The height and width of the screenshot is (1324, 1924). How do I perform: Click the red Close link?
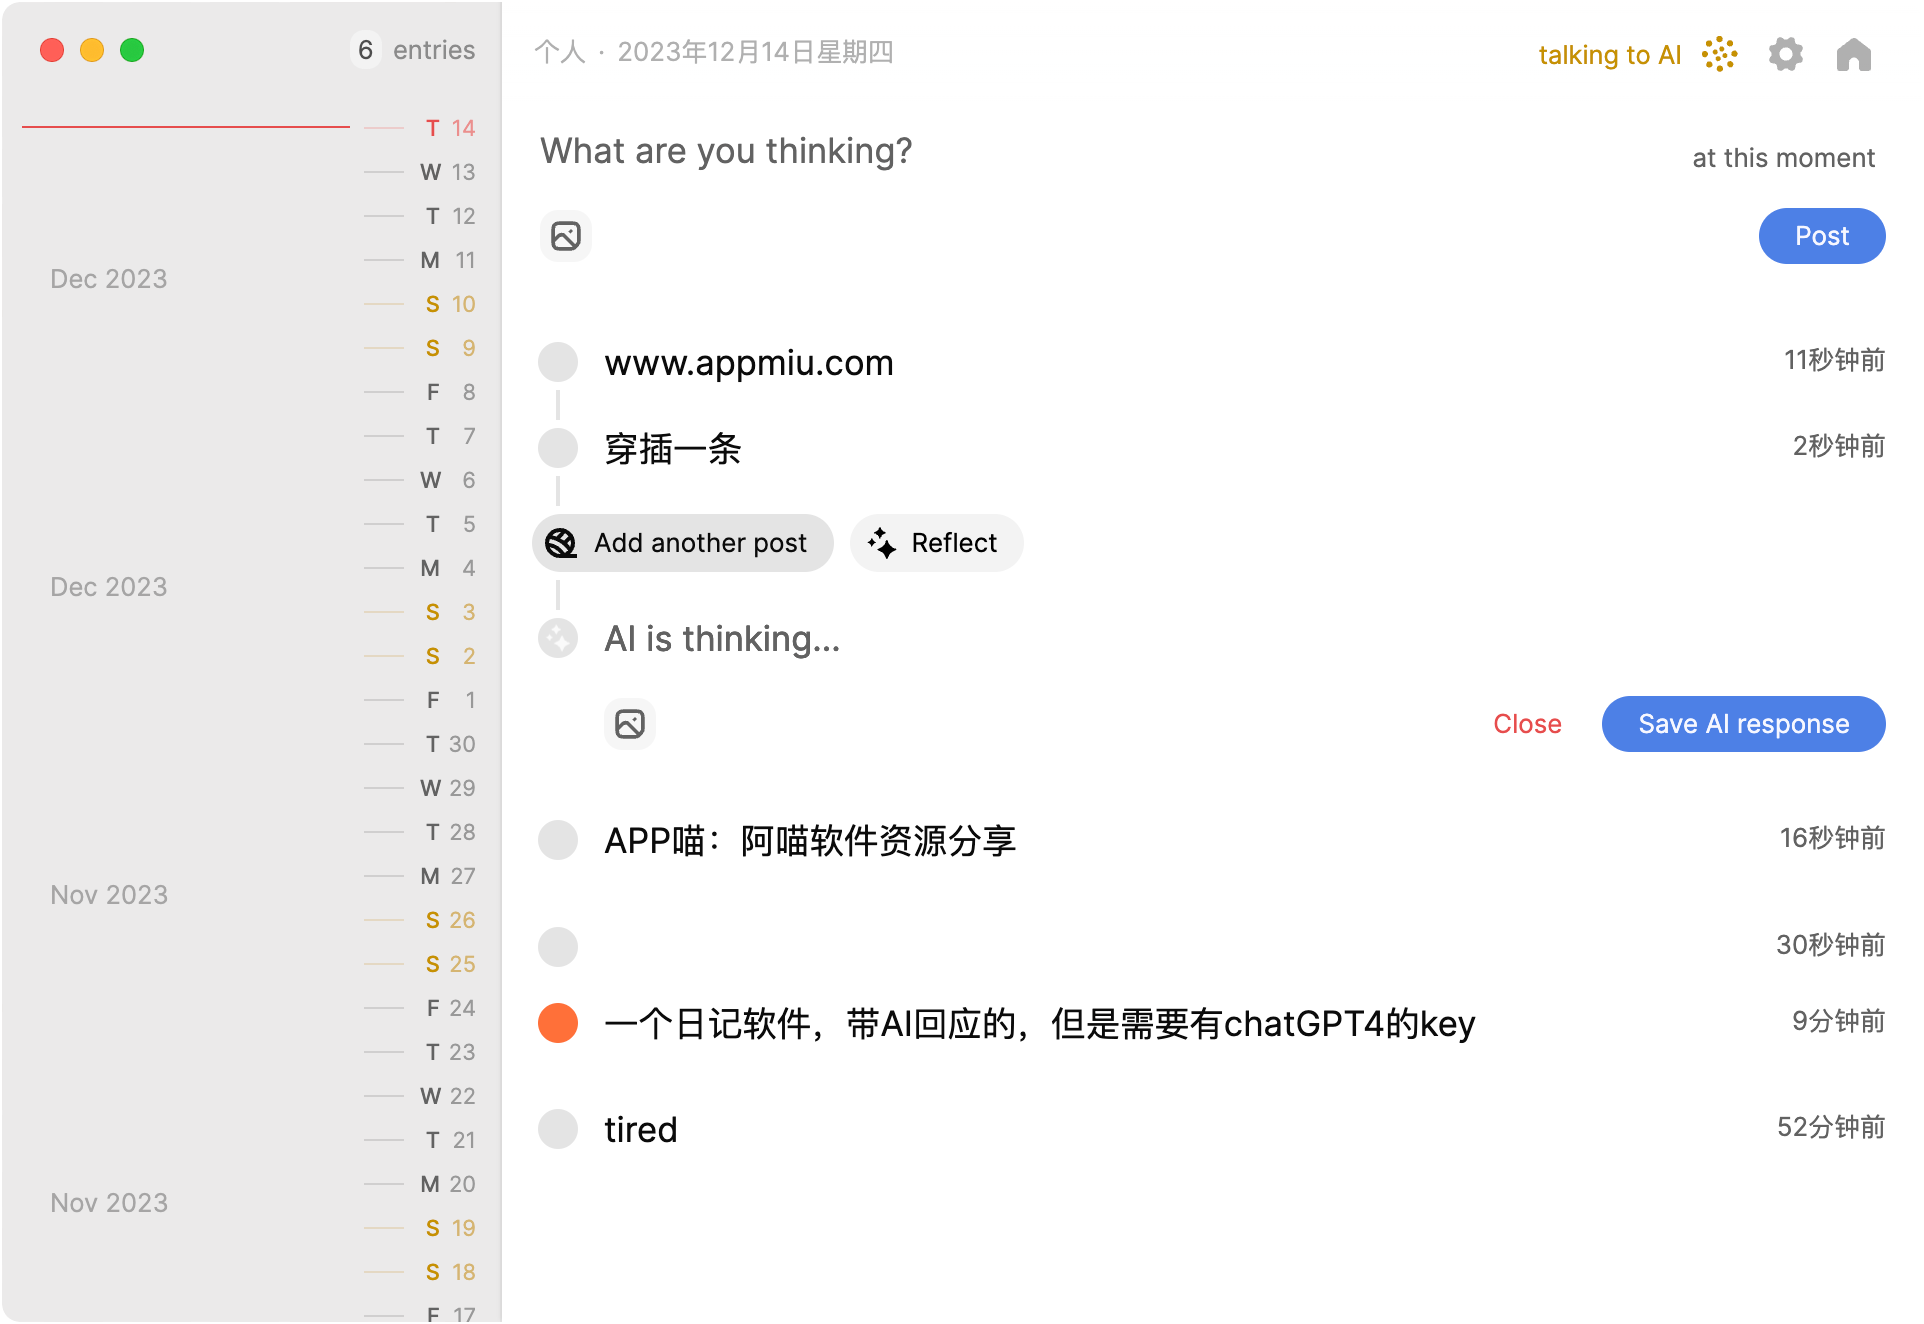(1527, 723)
